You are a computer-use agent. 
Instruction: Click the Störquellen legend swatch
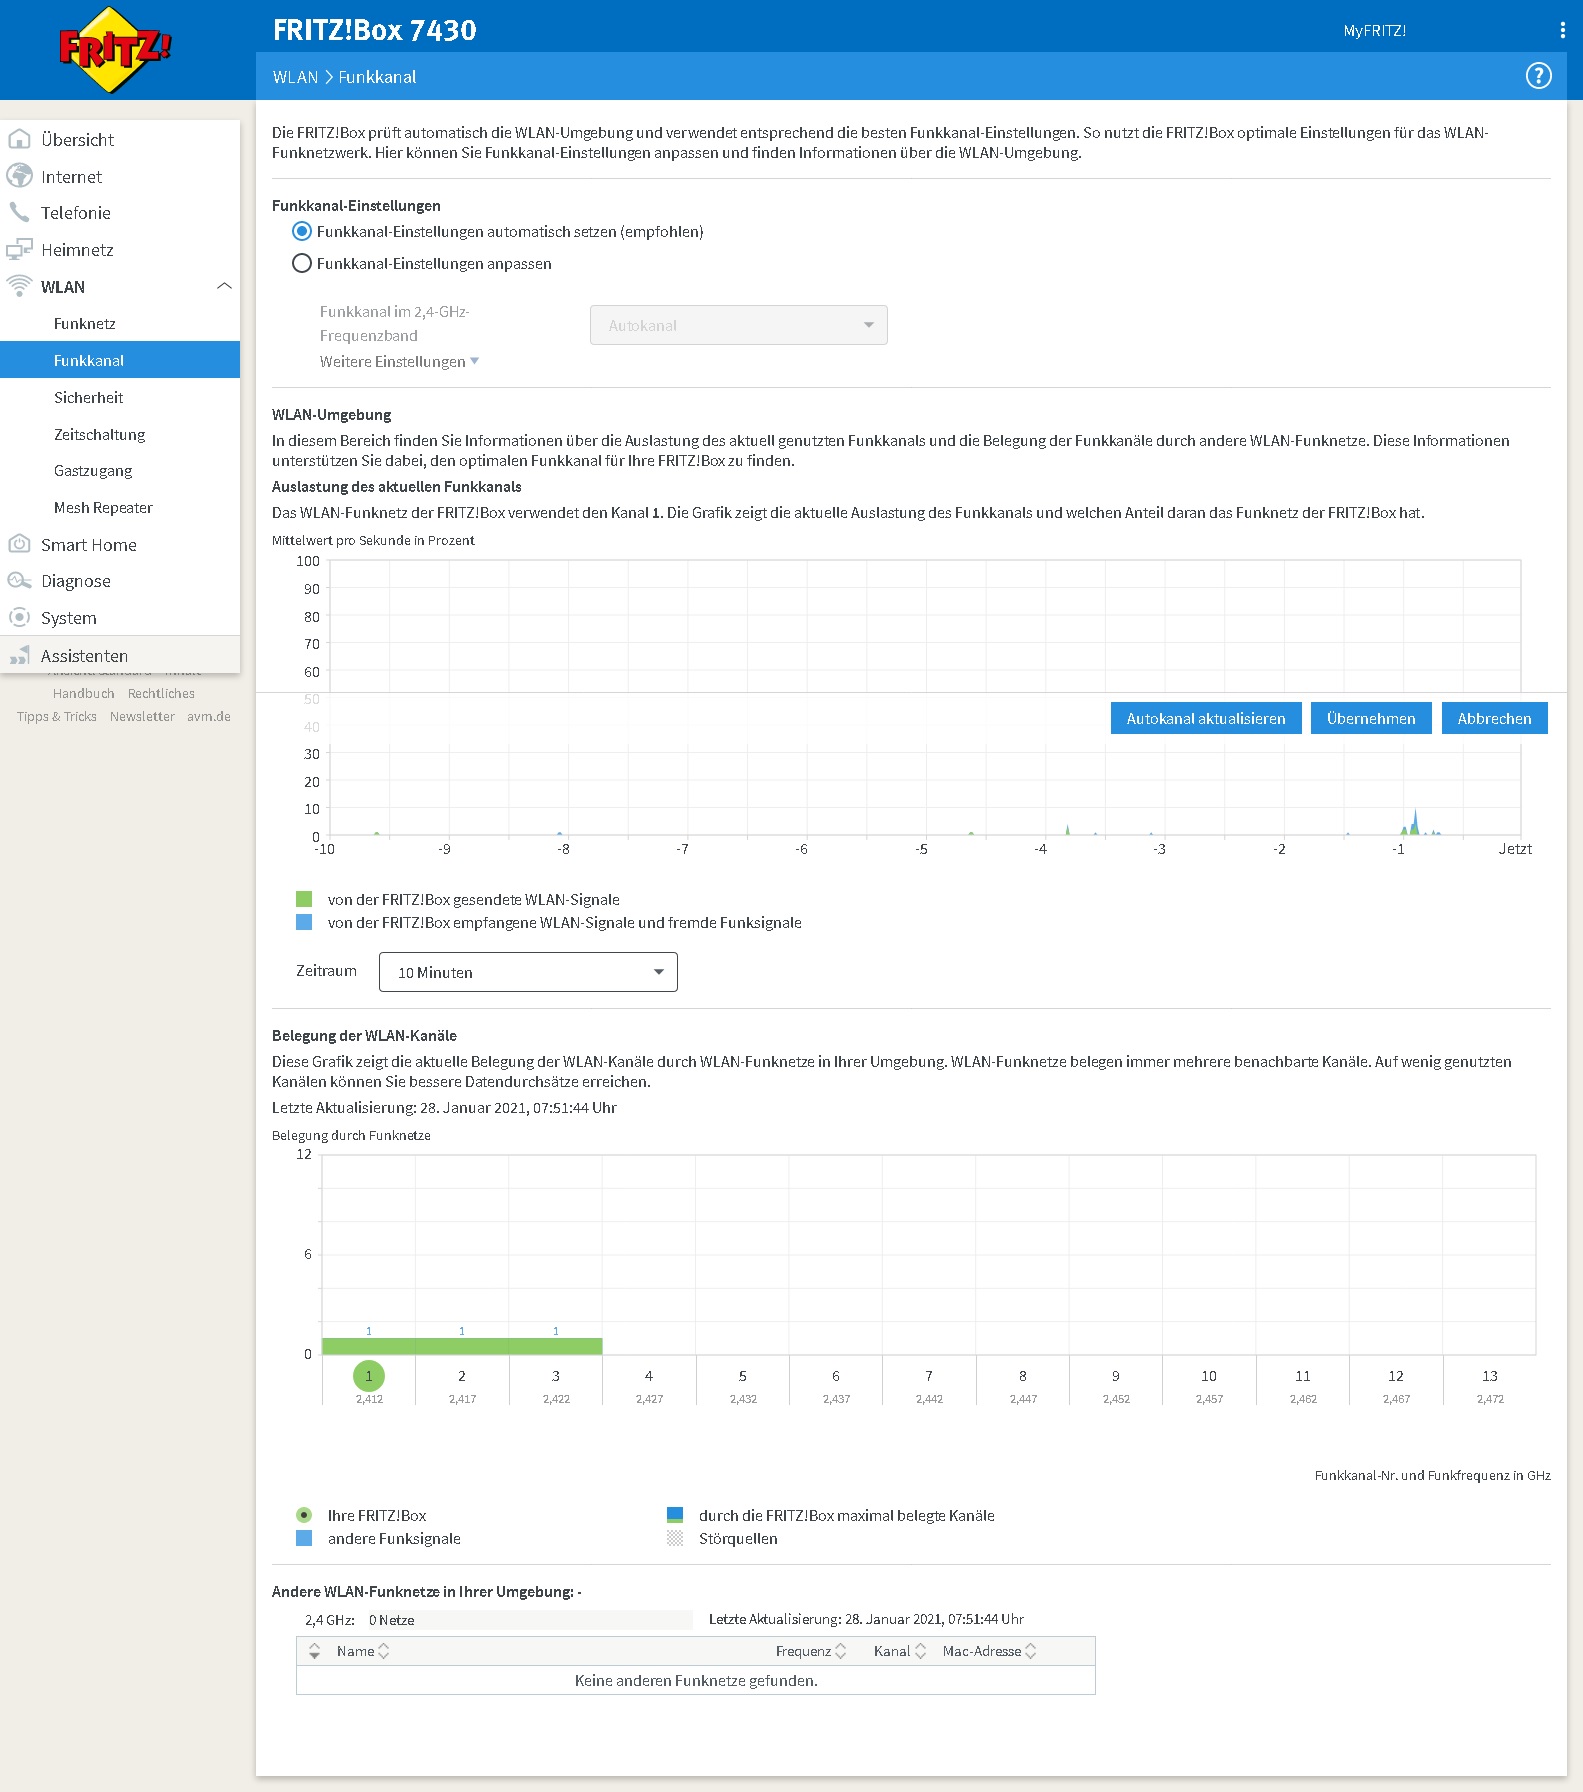[675, 1538]
